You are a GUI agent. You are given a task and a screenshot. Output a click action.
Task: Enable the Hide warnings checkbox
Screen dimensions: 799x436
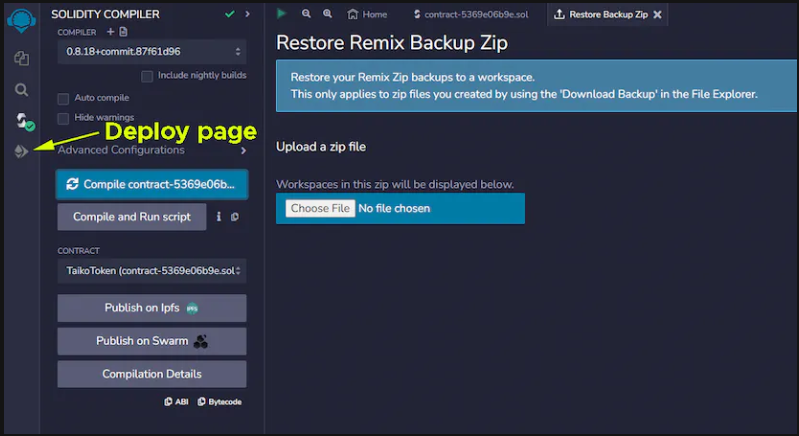[63, 118]
